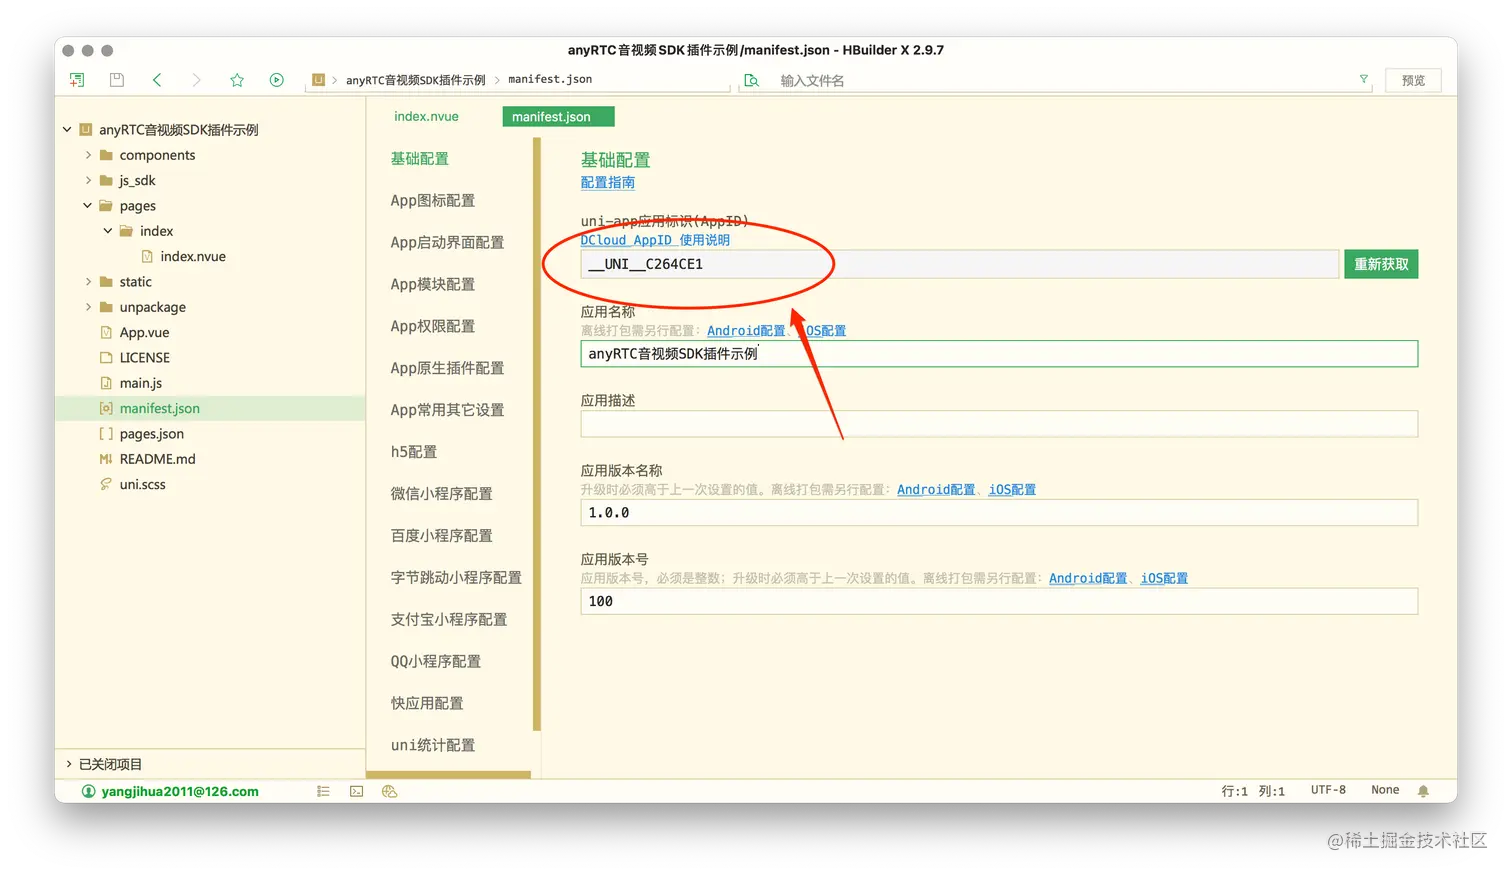Open the Android配置 link under 应用名称

click(746, 331)
